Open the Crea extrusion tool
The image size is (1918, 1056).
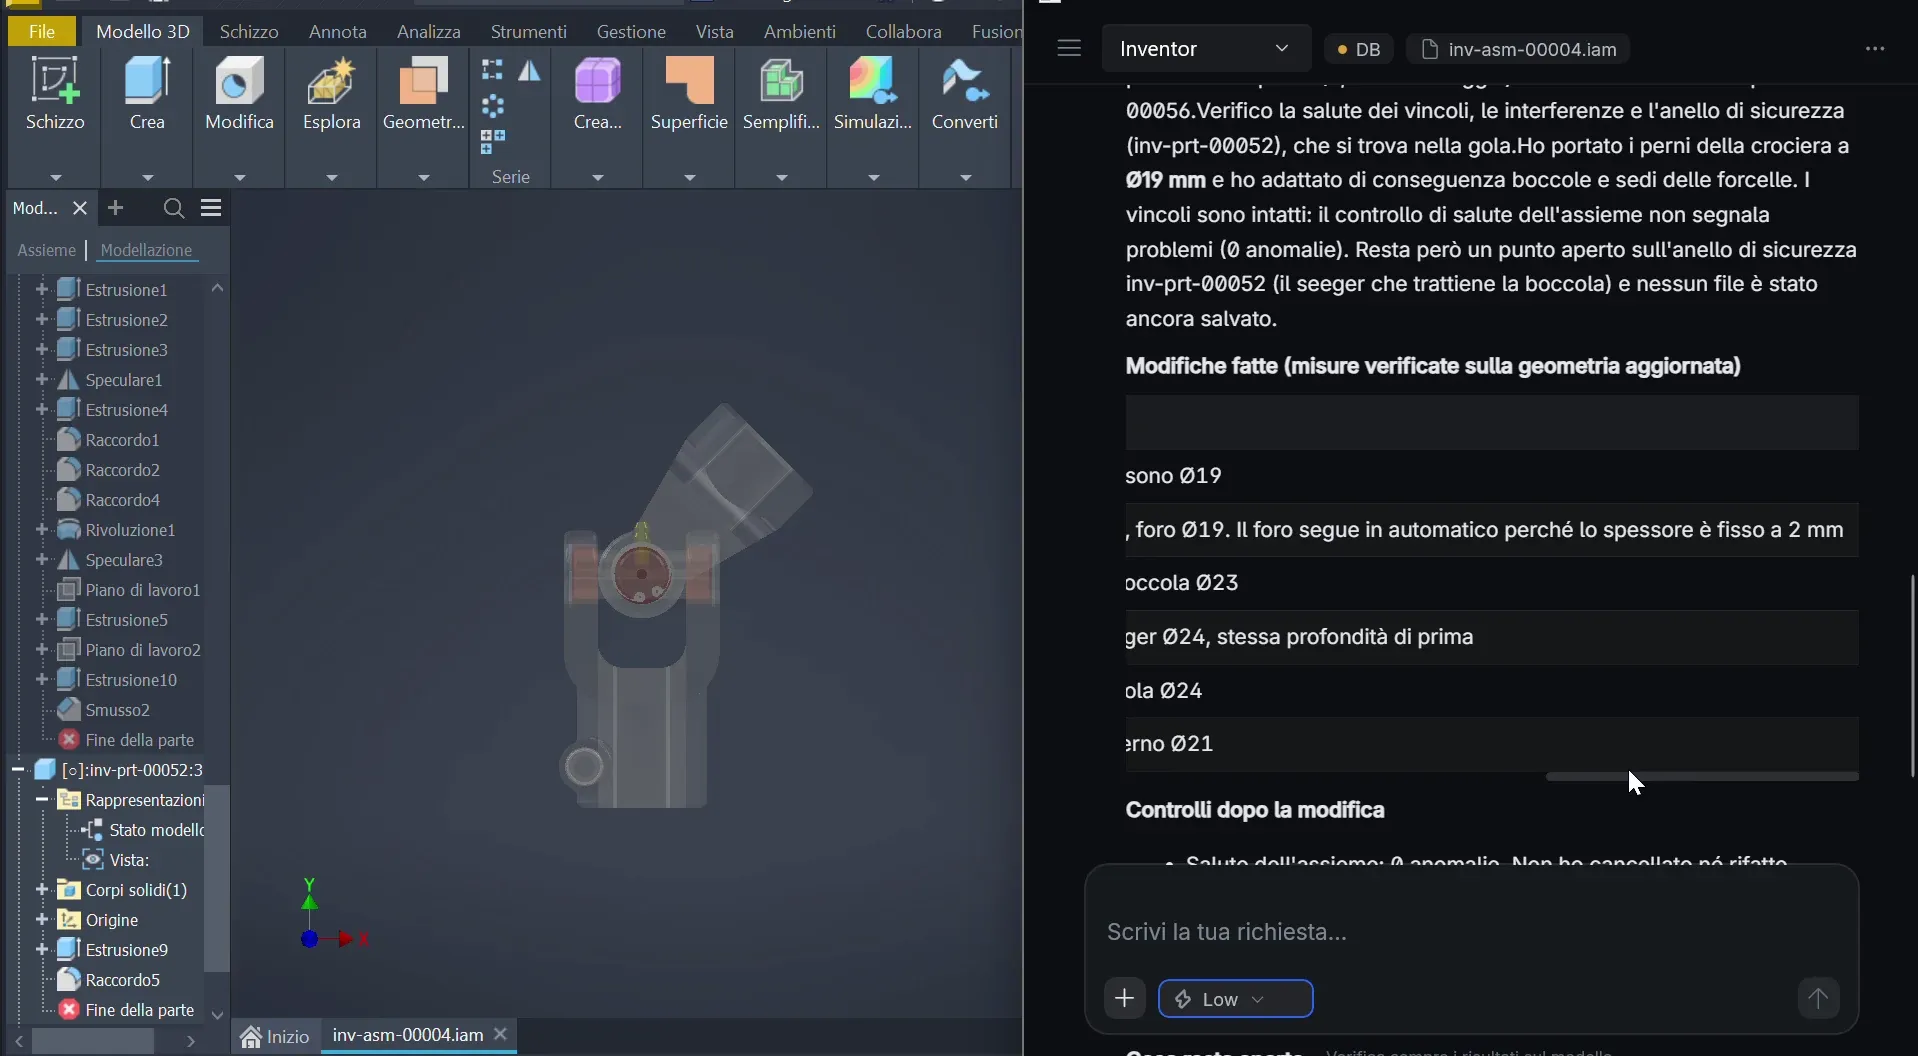tap(147, 94)
